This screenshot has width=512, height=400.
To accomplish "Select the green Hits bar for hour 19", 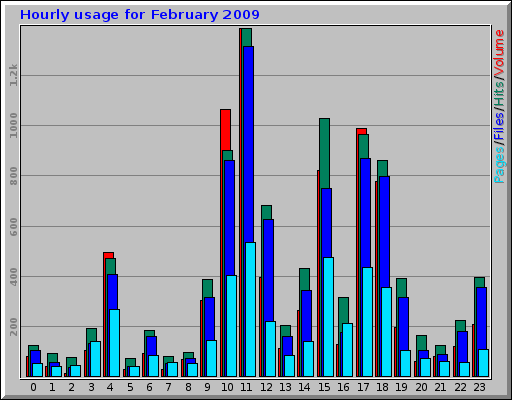I will coord(401,288).
